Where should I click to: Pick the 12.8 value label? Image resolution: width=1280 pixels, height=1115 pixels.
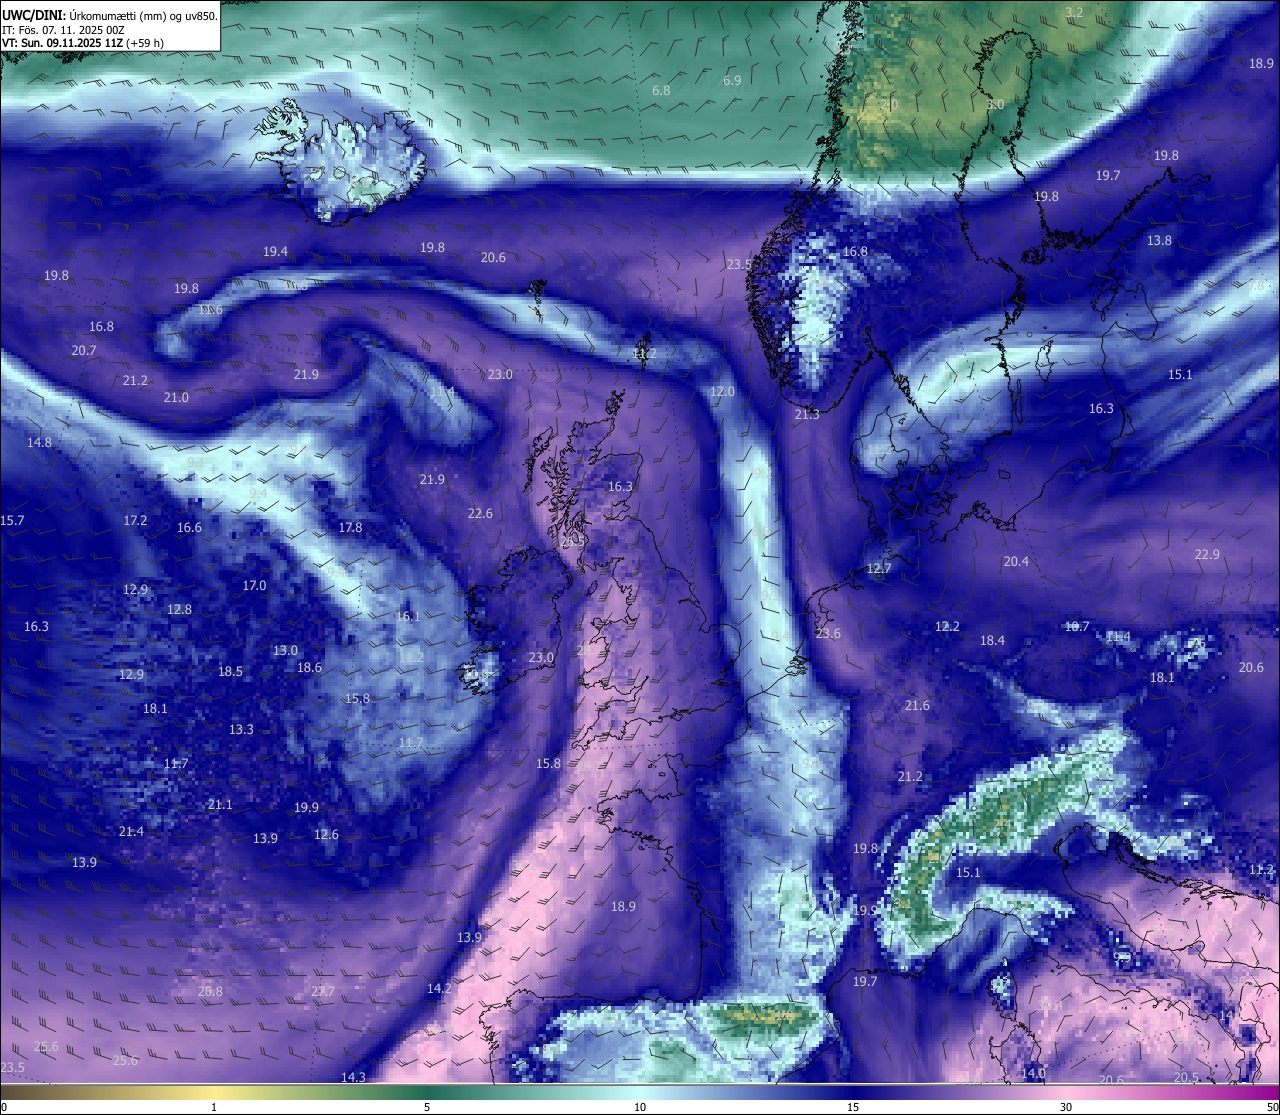point(179,609)
